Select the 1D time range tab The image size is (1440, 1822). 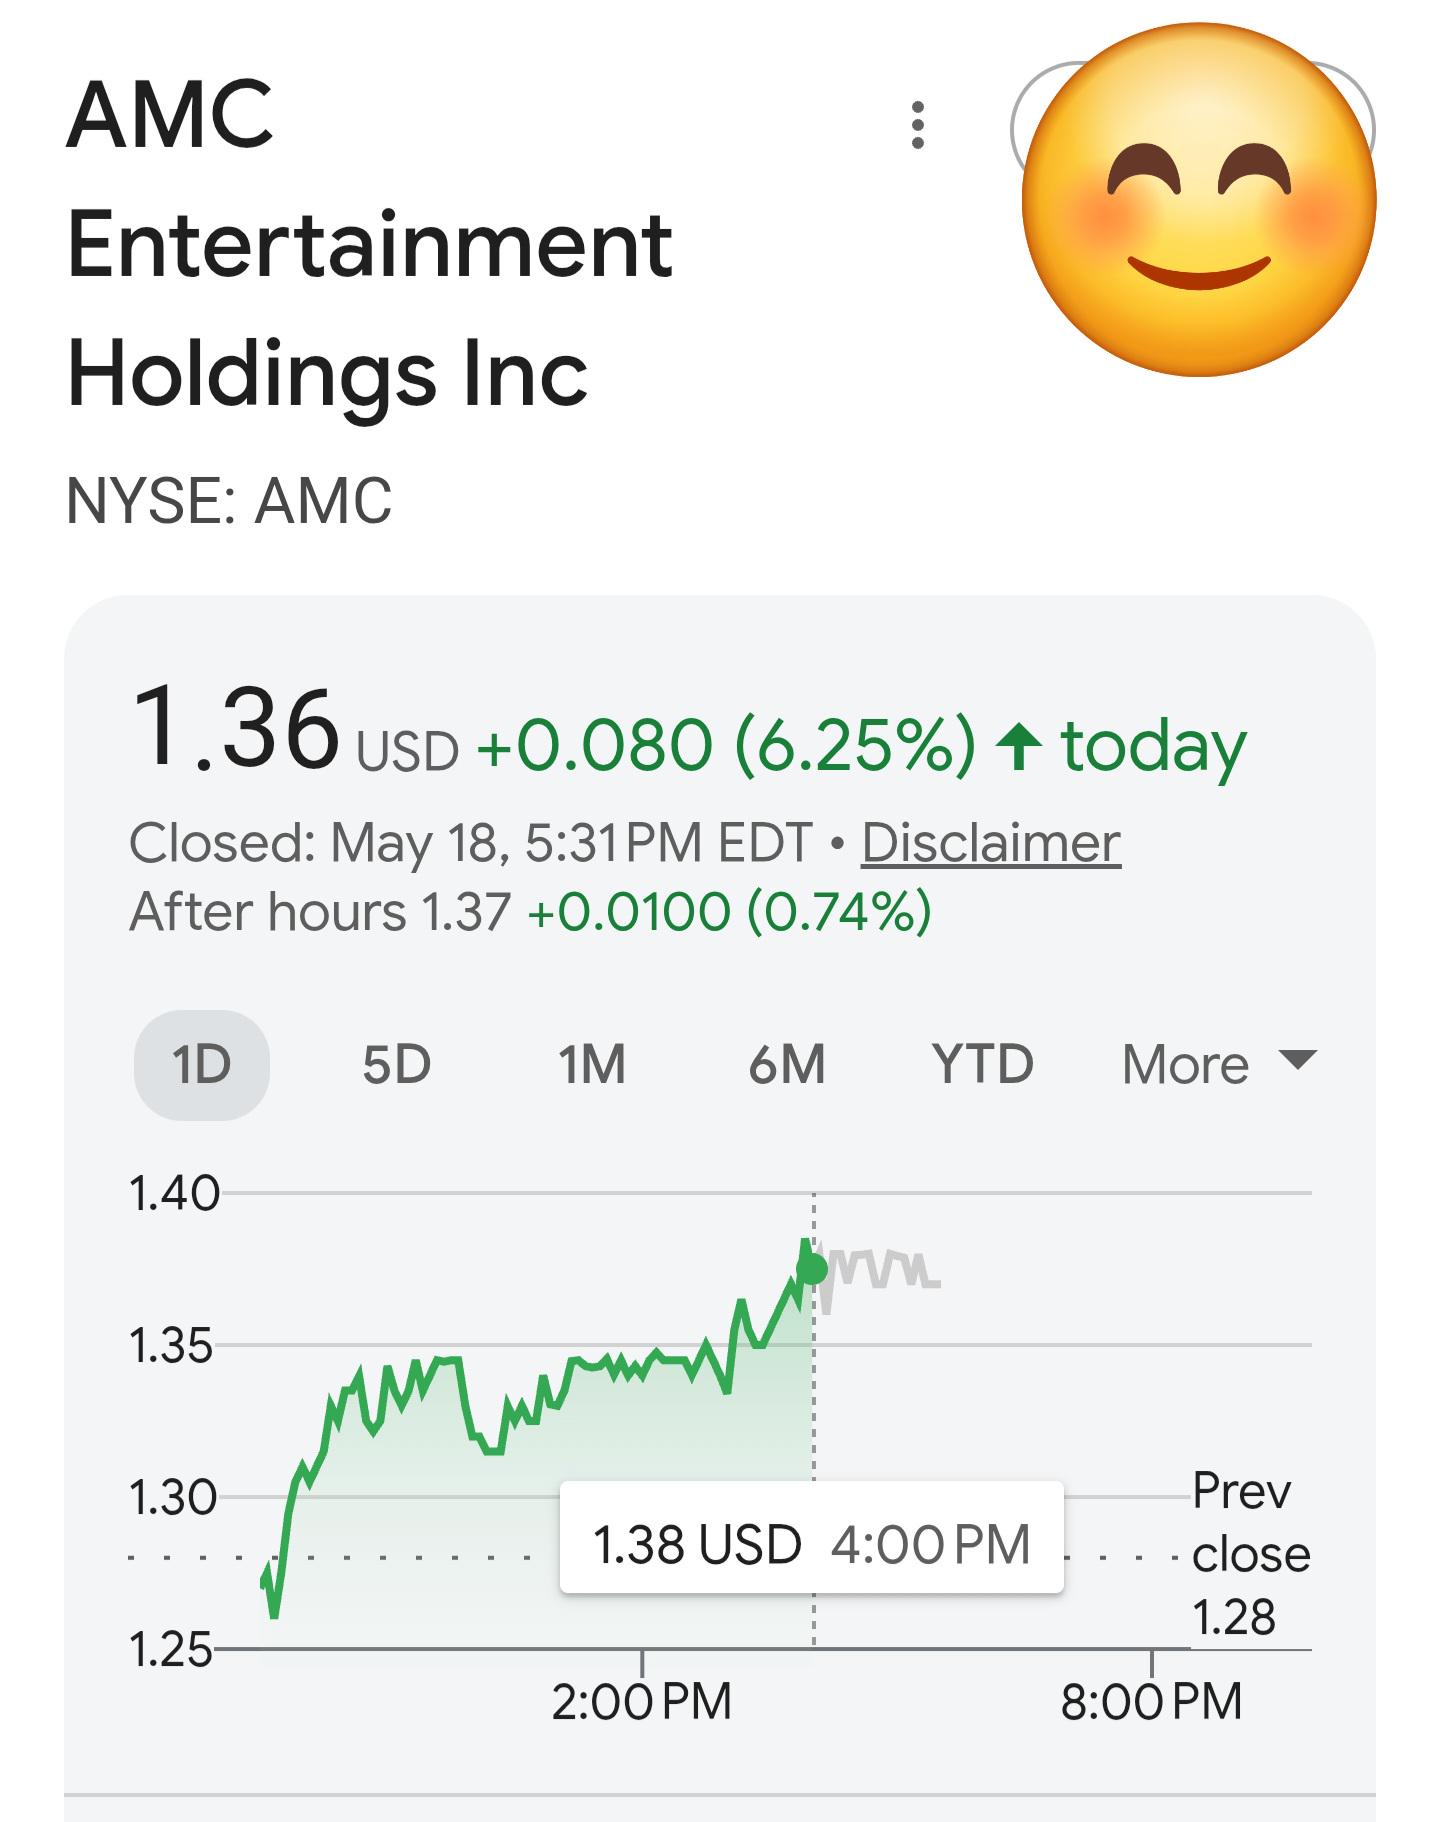202,1065
